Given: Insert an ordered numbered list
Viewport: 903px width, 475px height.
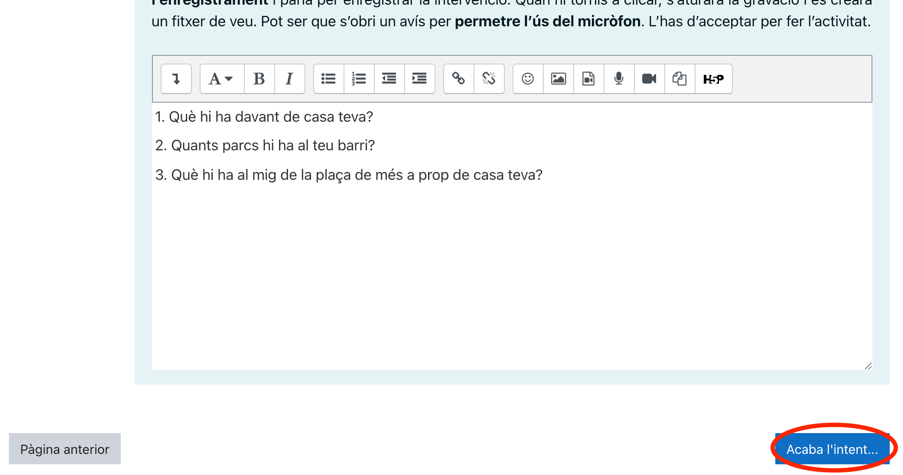Looking at the screenshot, I should [x=358, y=79].
